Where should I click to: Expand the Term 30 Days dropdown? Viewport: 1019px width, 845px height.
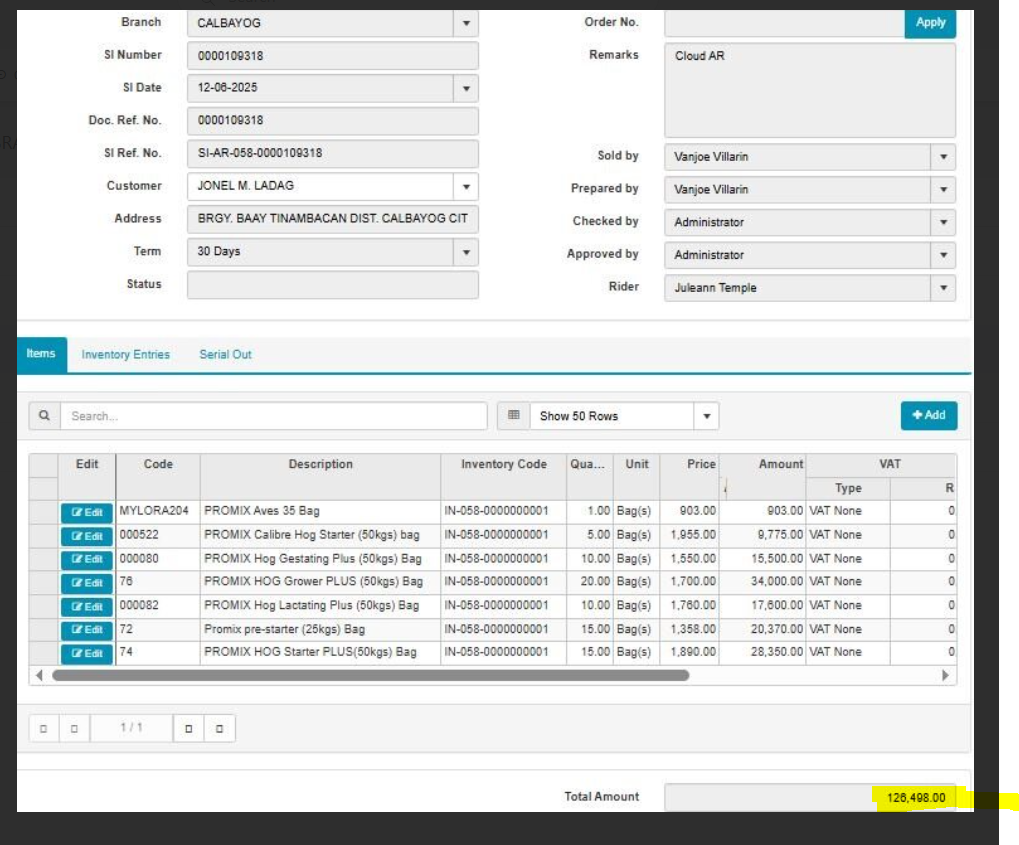(465, 253)
